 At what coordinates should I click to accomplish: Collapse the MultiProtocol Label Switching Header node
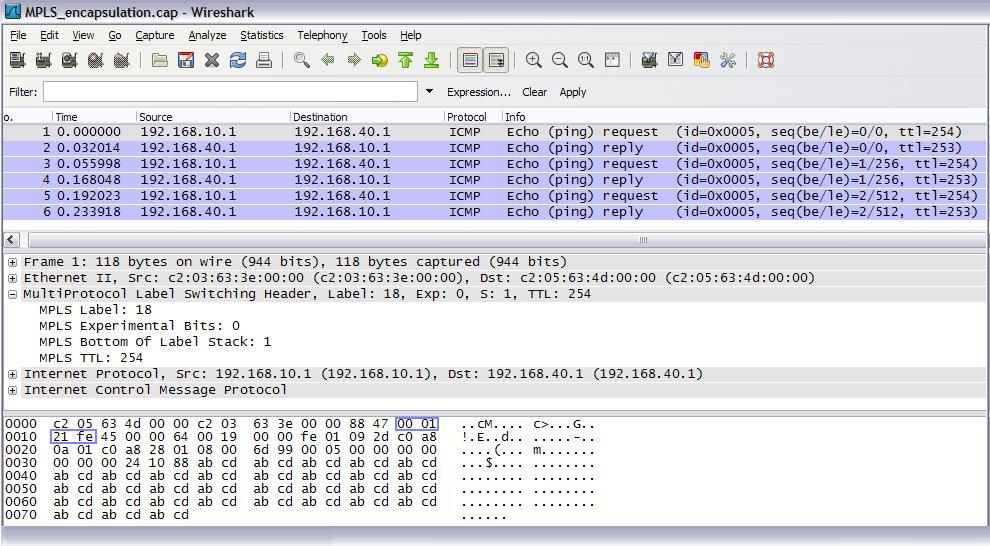coord(12,294)
